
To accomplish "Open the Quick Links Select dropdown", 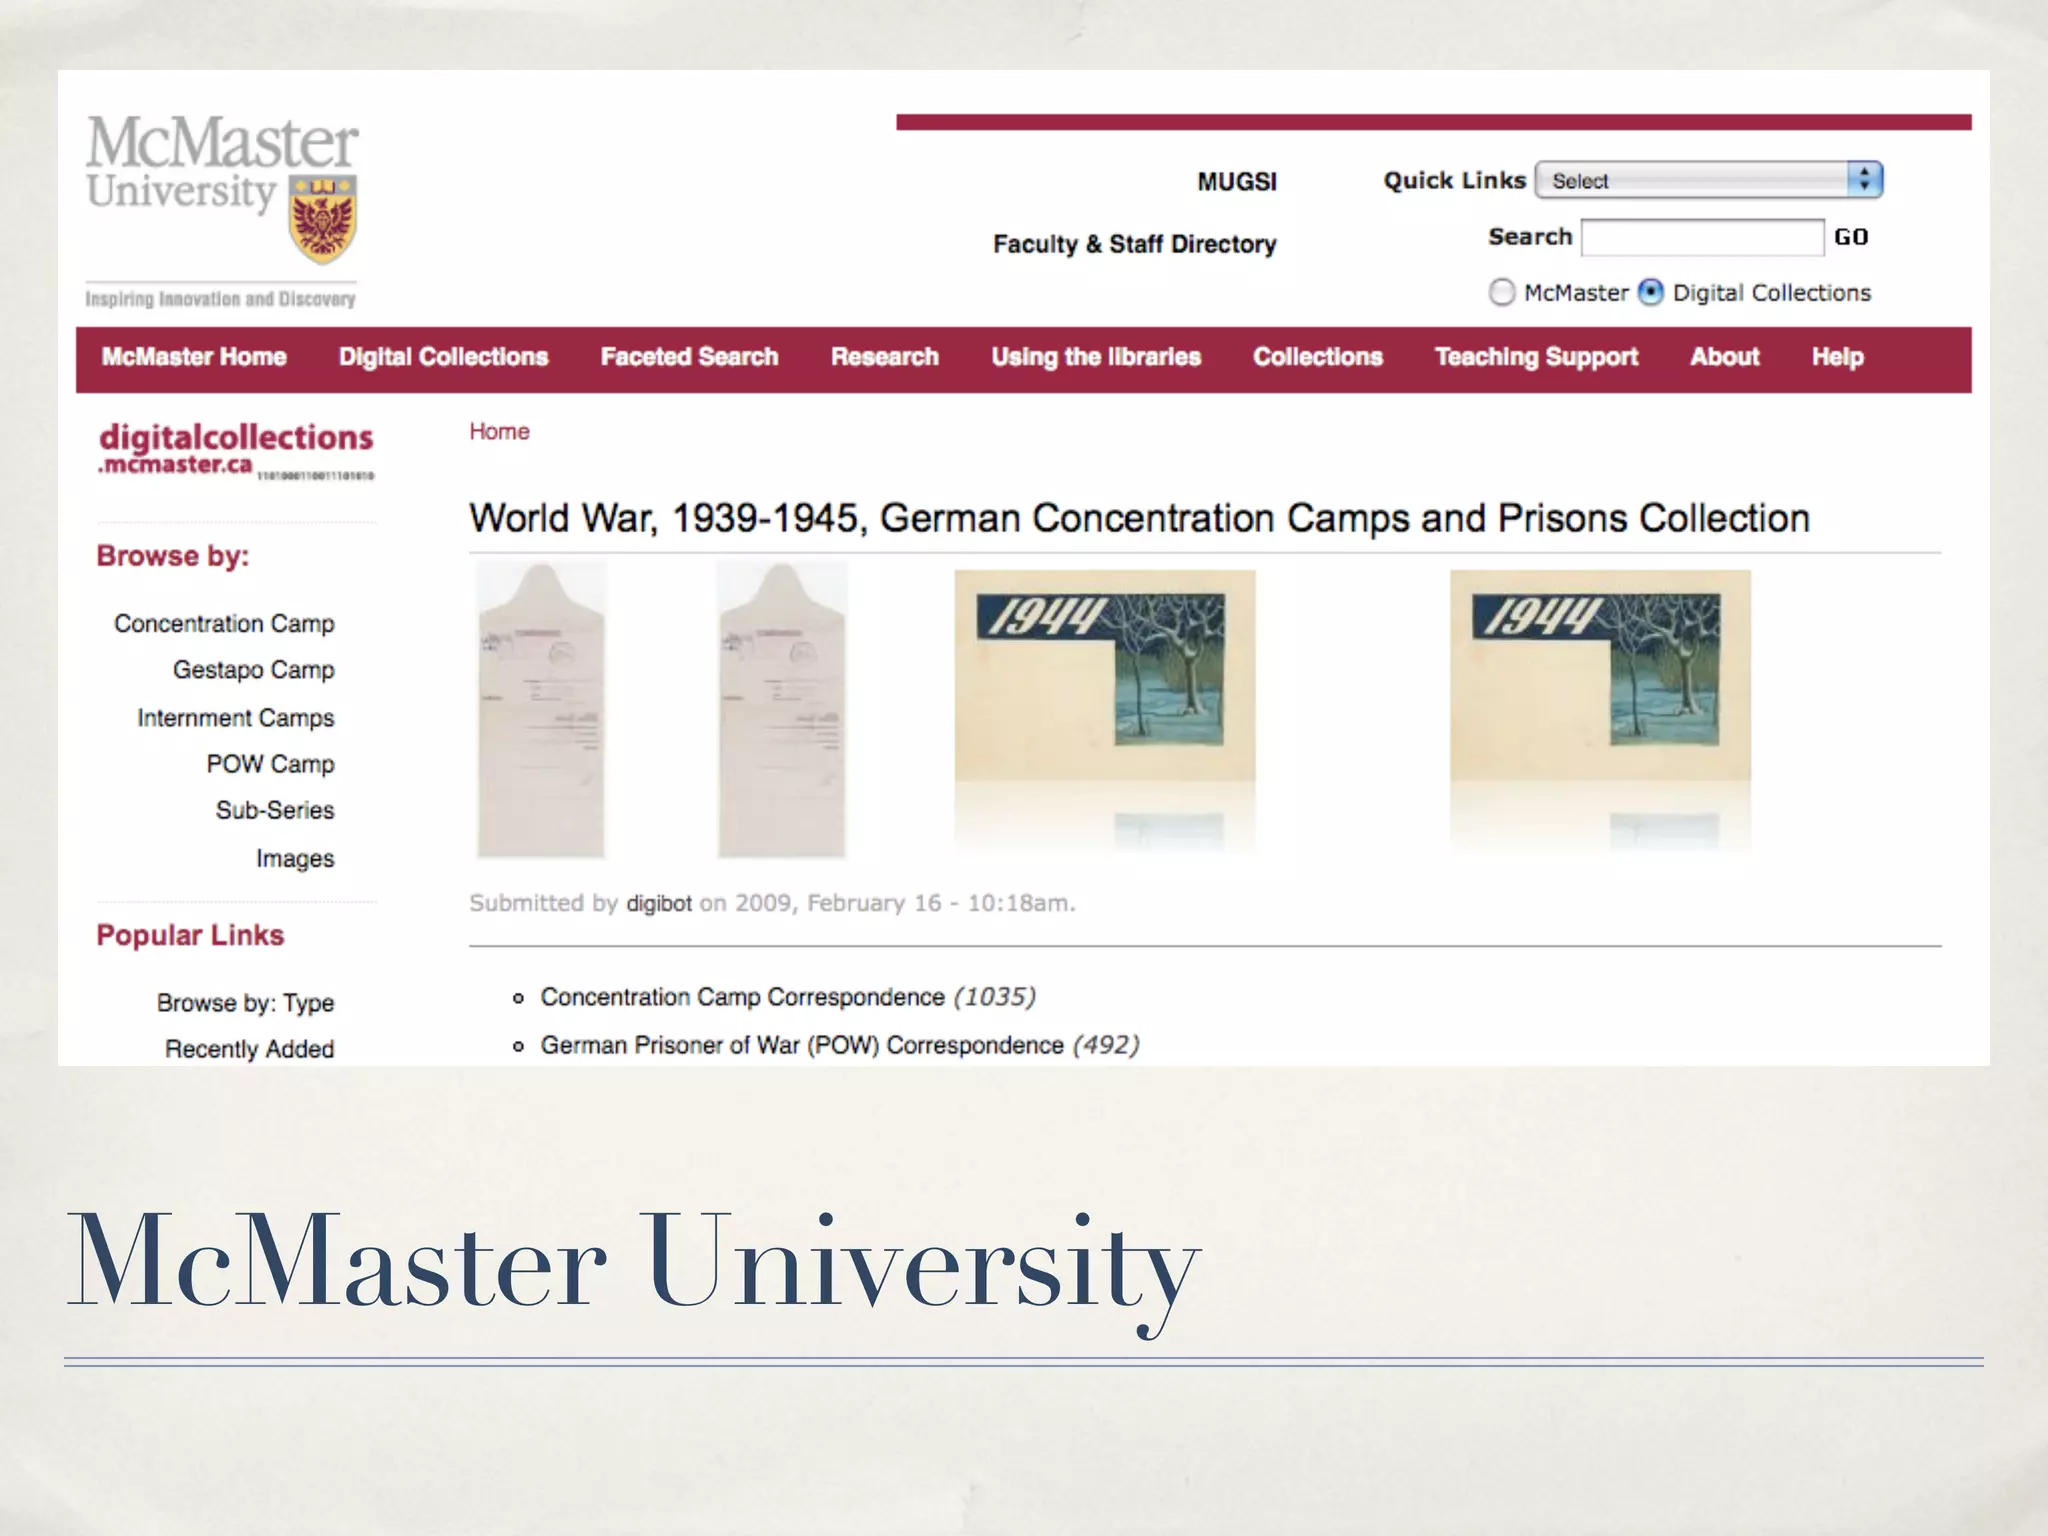I will click(1709, 180).
